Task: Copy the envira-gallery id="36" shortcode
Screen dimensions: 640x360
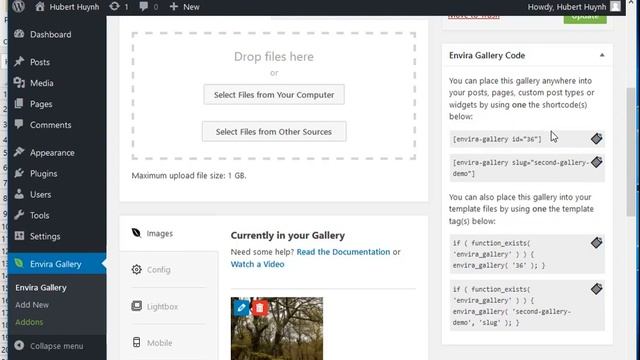Action: [x=596, y=138]
